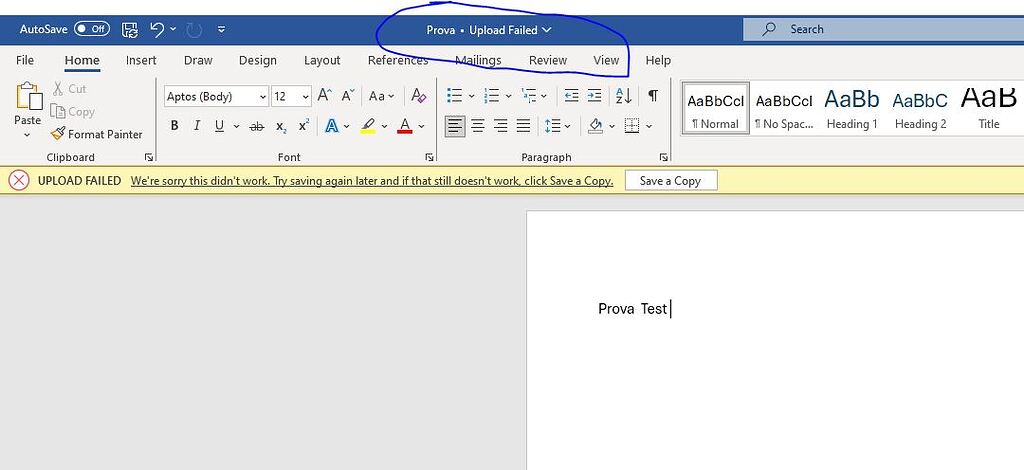Click the Decrease Indent icon
The width and height of the screenshot is (1024, 470).
(571, 96)
